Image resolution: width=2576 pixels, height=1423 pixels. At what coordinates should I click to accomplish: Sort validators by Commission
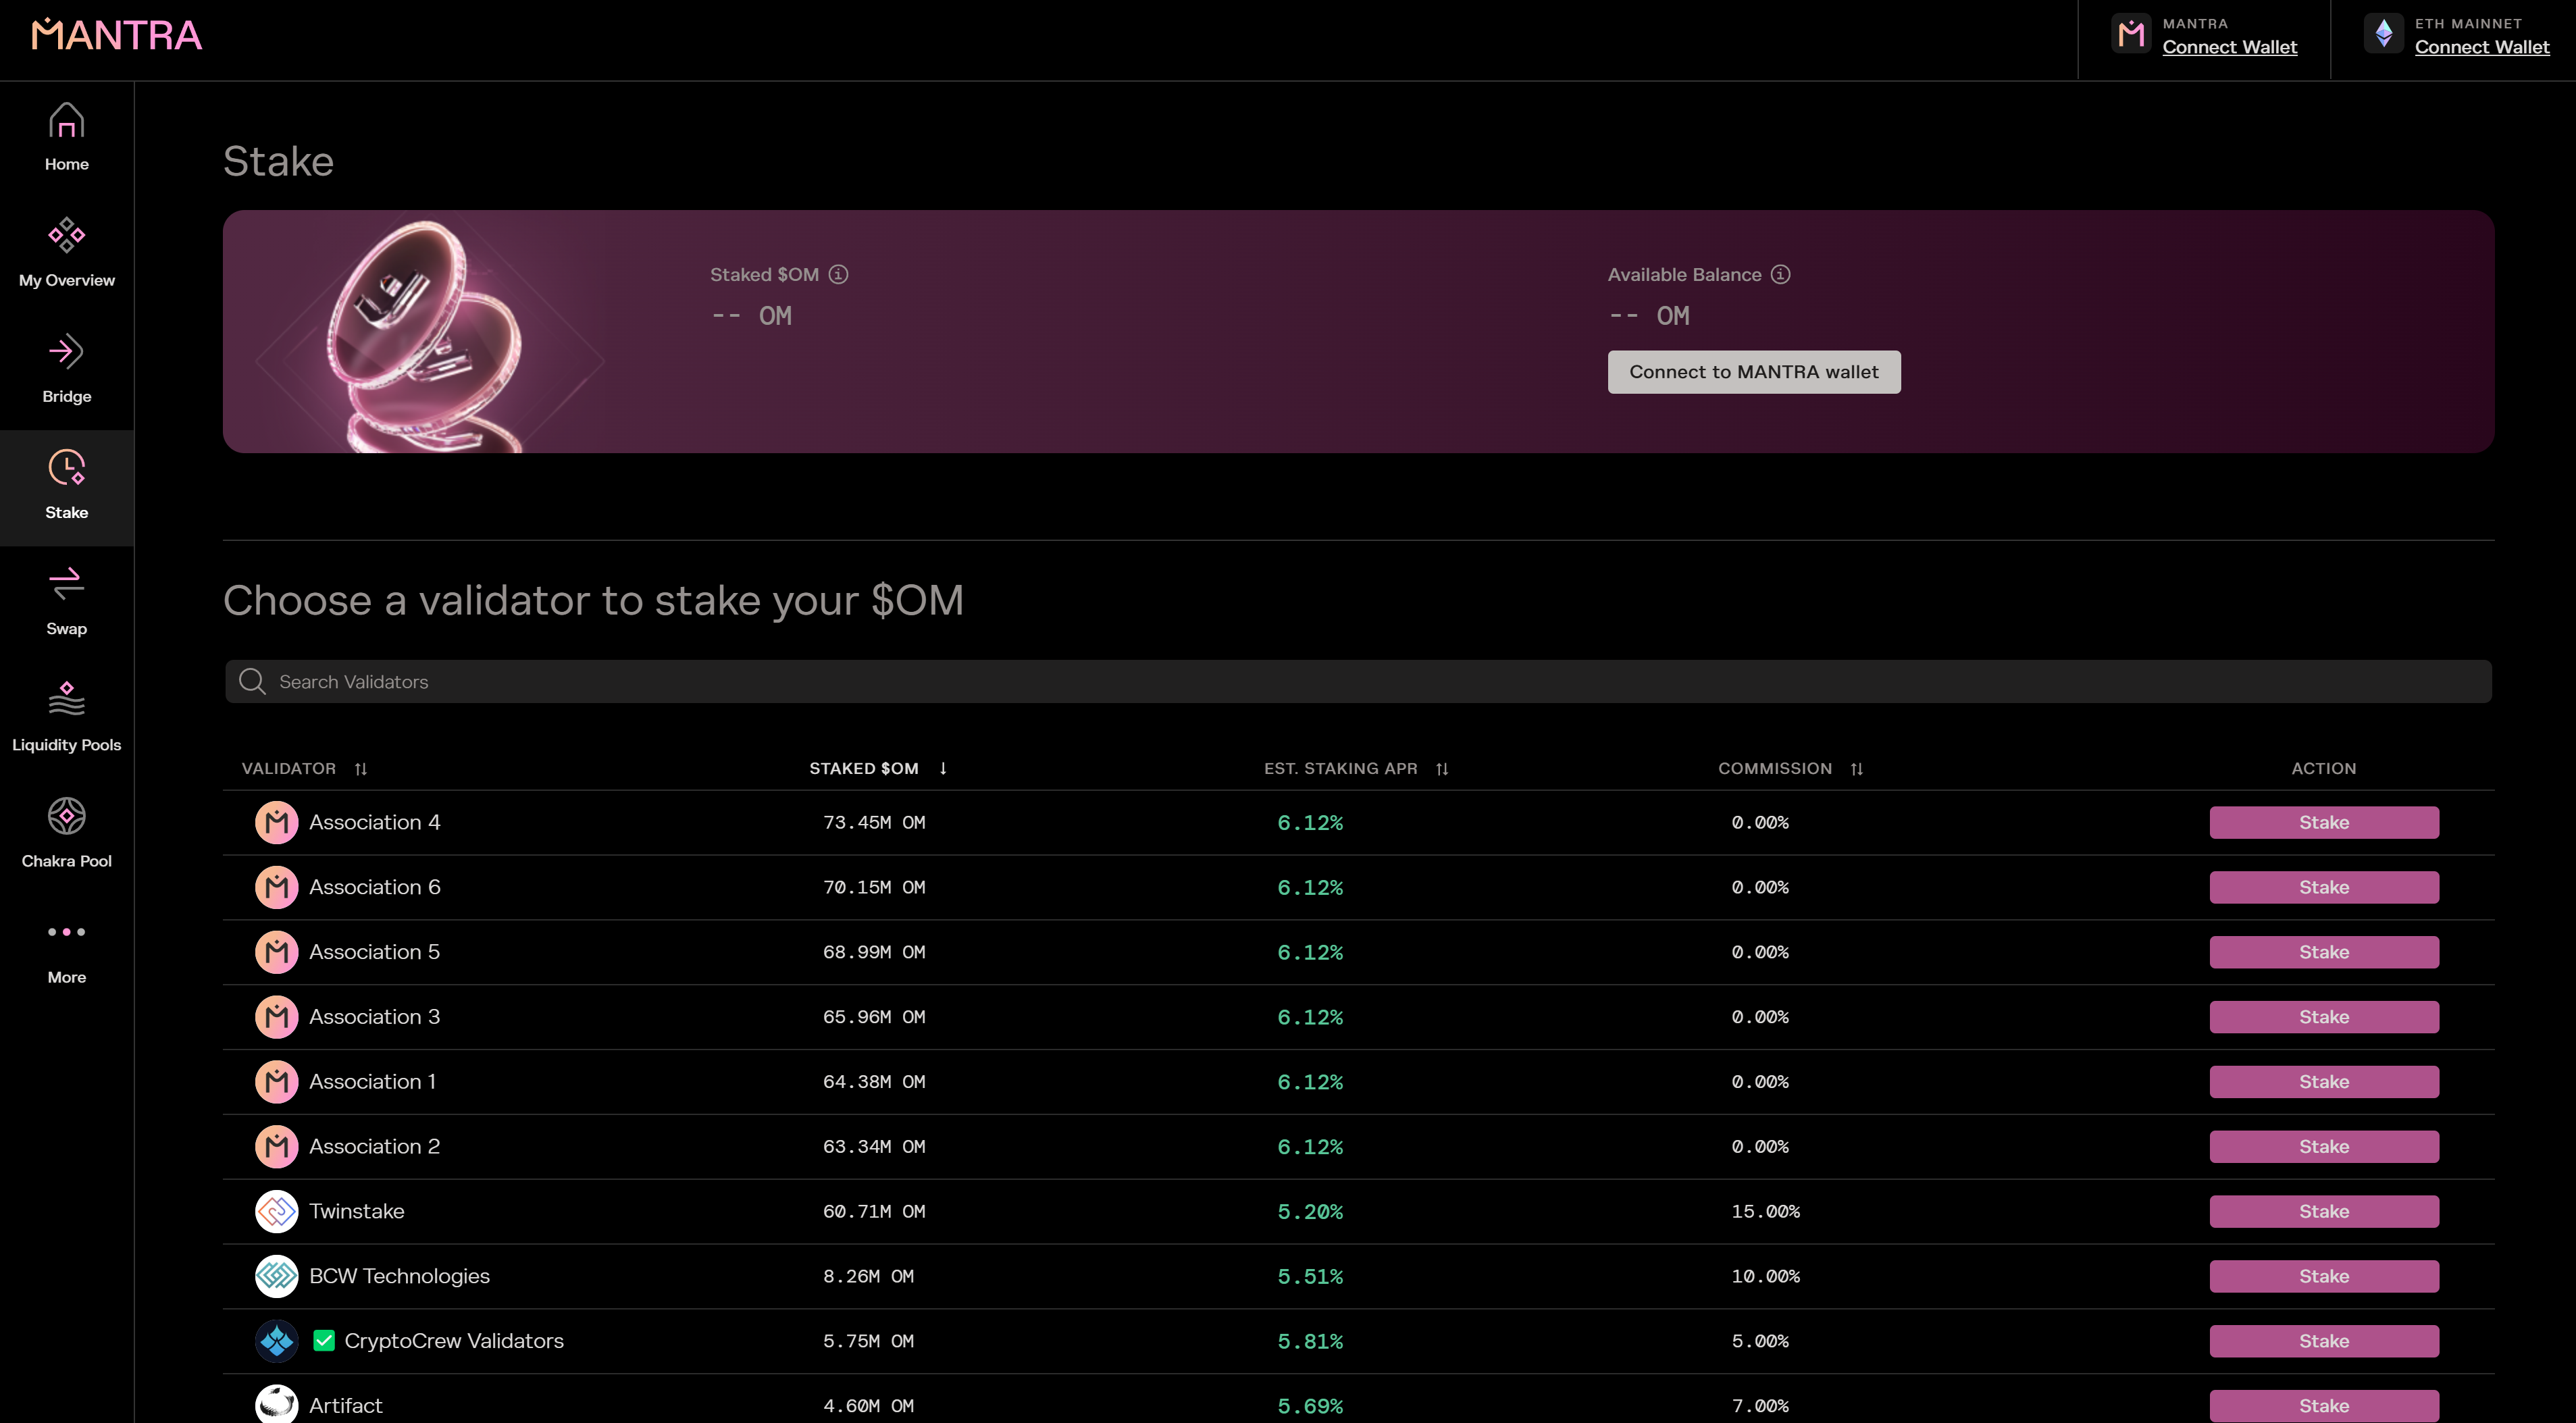[x=1856, y=769]
